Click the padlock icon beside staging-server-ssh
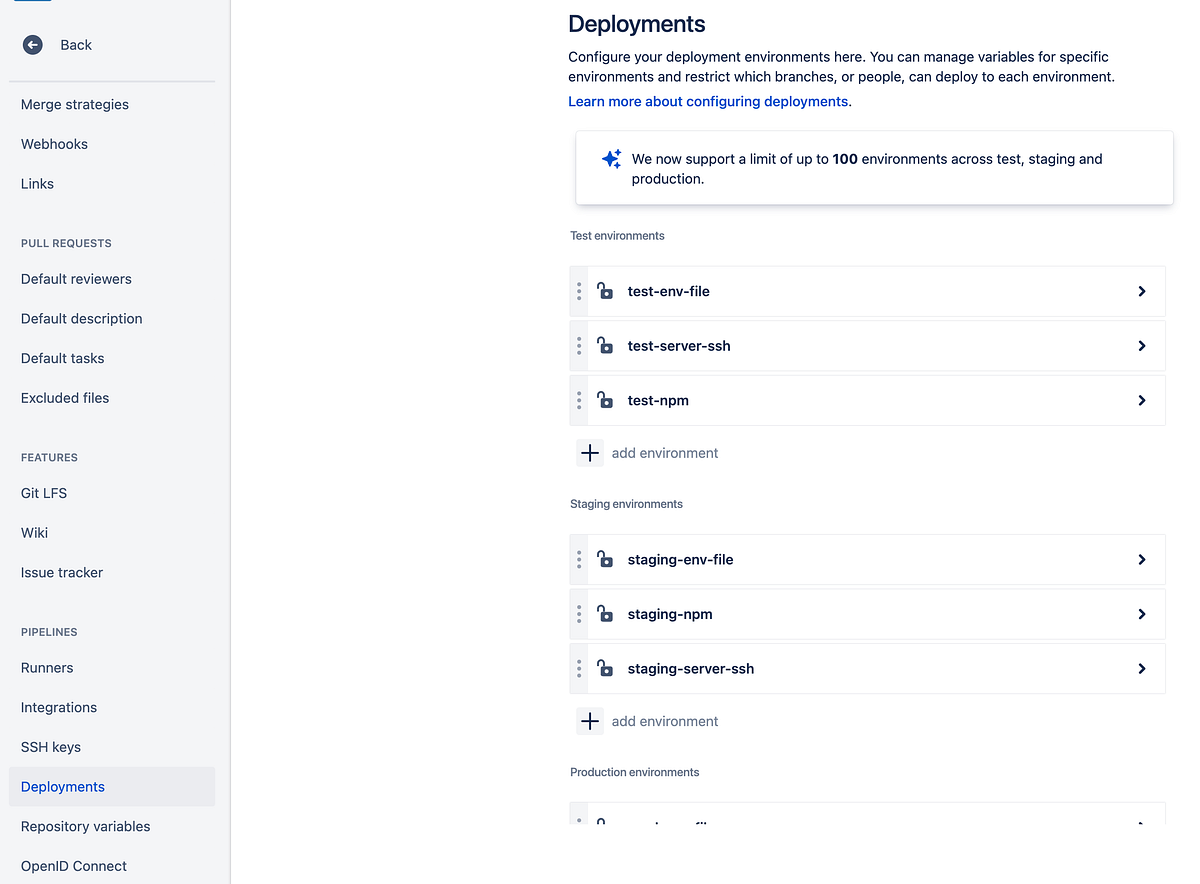The width and height of the screenshot is (1200, 884). (604, 668)
